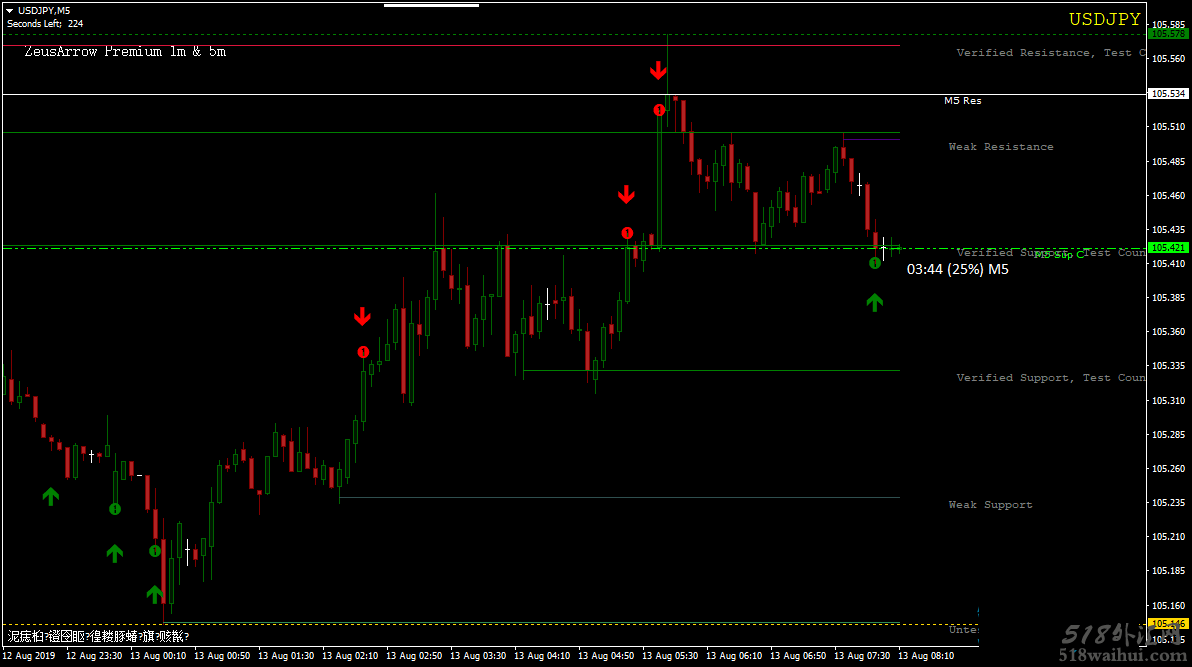Click '13 Aug 06:10' on the time axis
This screenshot has height=667, width=1192.
734,656
